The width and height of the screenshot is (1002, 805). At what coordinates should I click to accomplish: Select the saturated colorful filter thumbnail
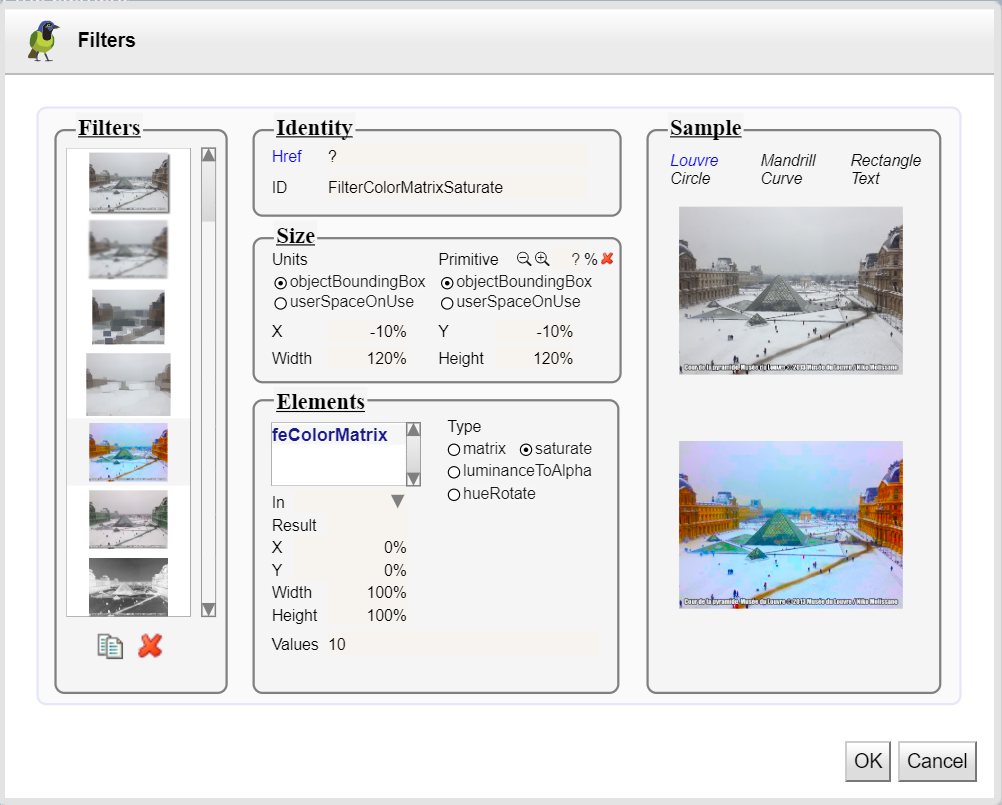[x=128, y=452]
